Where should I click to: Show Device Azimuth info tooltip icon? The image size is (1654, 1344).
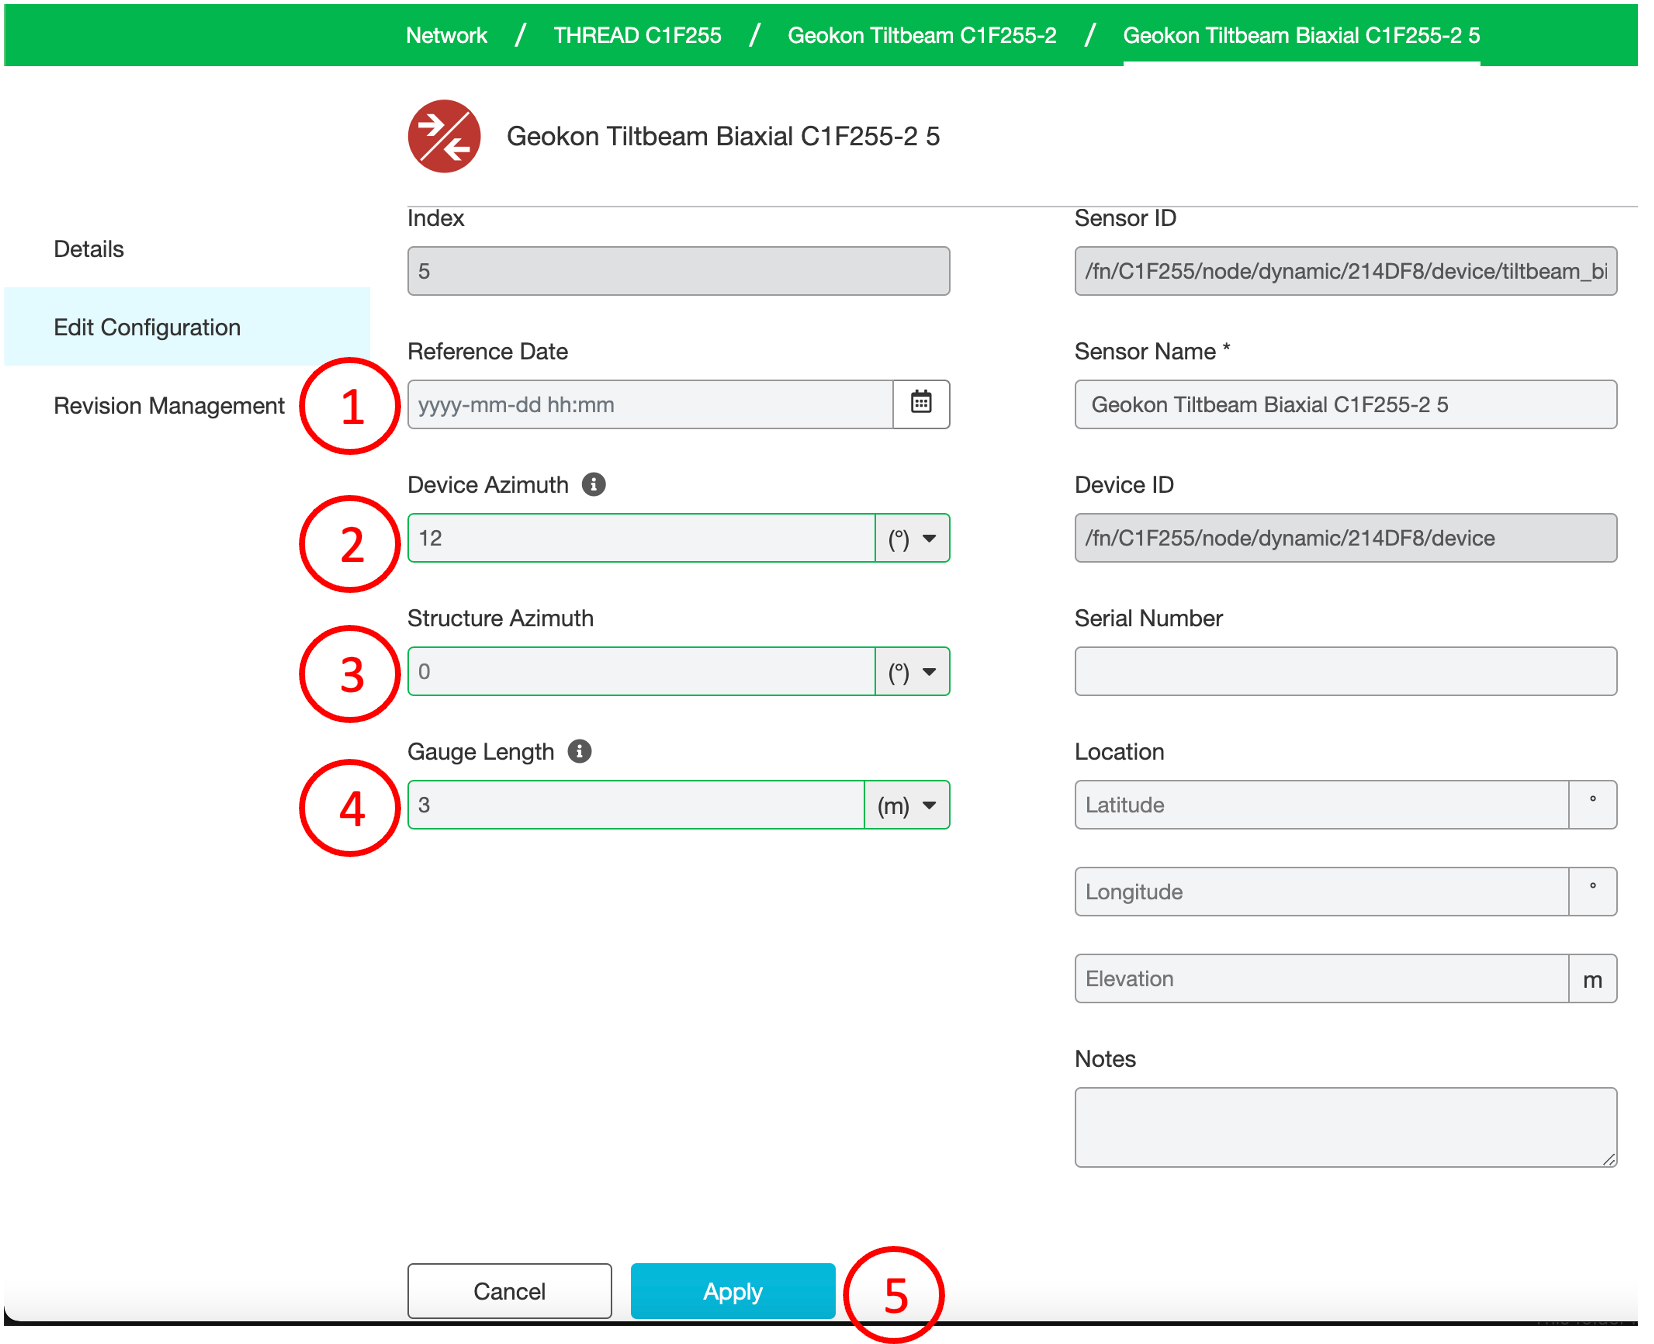coord(594,484)
